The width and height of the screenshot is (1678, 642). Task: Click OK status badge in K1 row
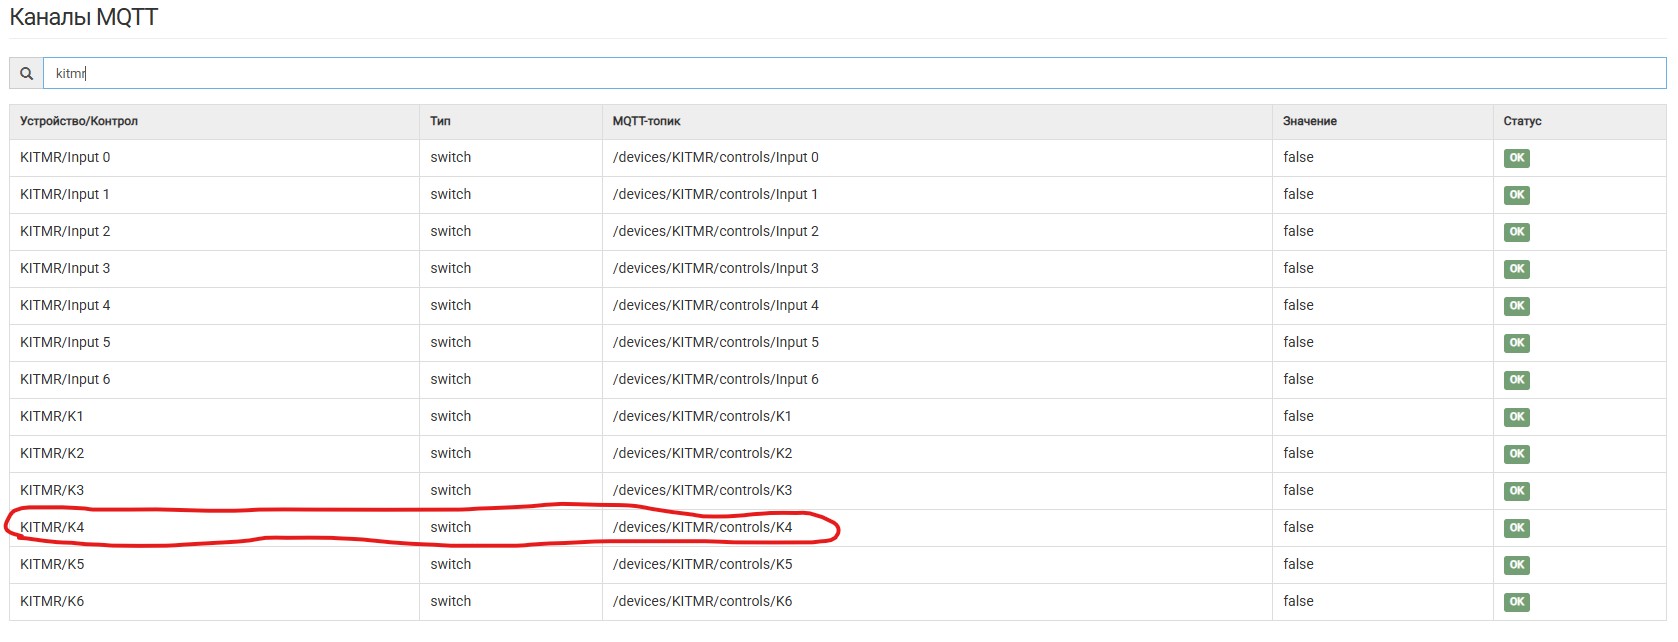click(x=1516, y=417)
